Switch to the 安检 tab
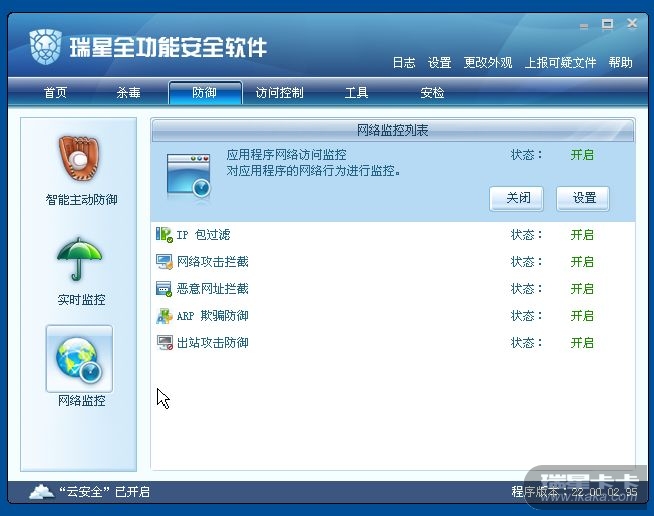The image size is (654, 516). [x=433, y=92]
